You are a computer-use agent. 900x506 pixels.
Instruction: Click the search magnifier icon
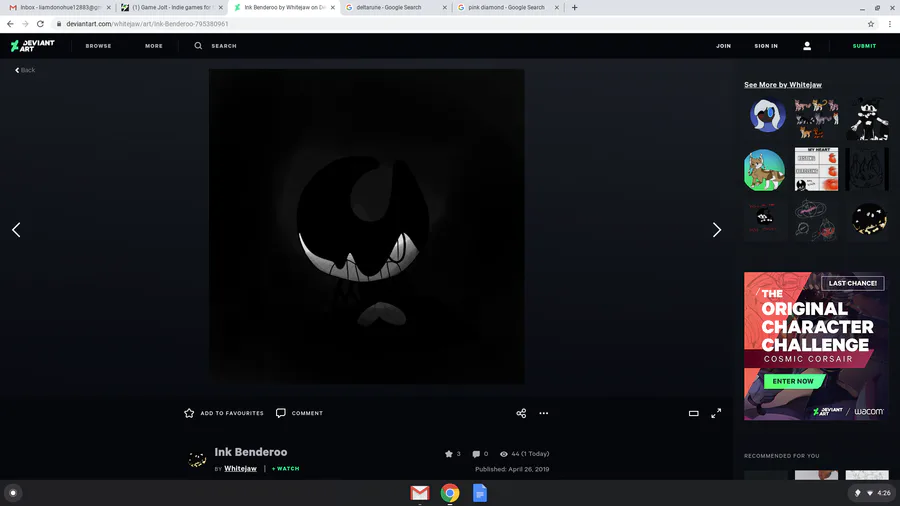pyautogui.click(x=198, y=46)
